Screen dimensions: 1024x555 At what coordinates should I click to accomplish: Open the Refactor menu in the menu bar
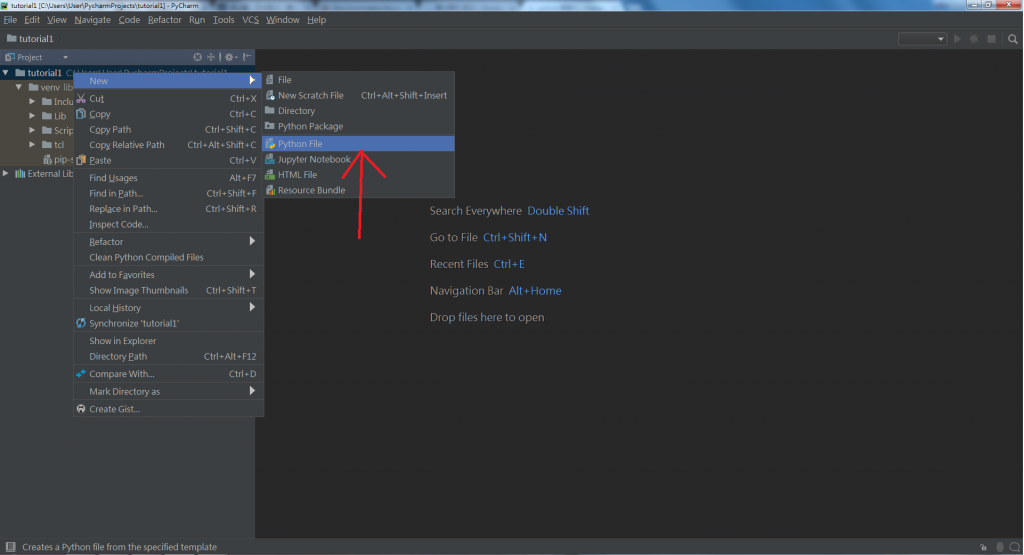pyautogui.click(x=165, y=20)
